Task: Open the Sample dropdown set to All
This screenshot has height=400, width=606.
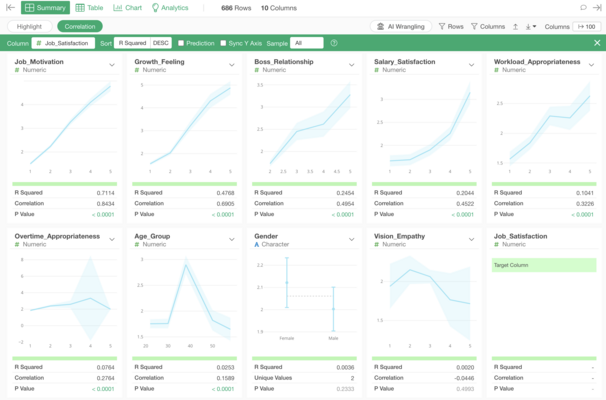Action: pos(307,43)
